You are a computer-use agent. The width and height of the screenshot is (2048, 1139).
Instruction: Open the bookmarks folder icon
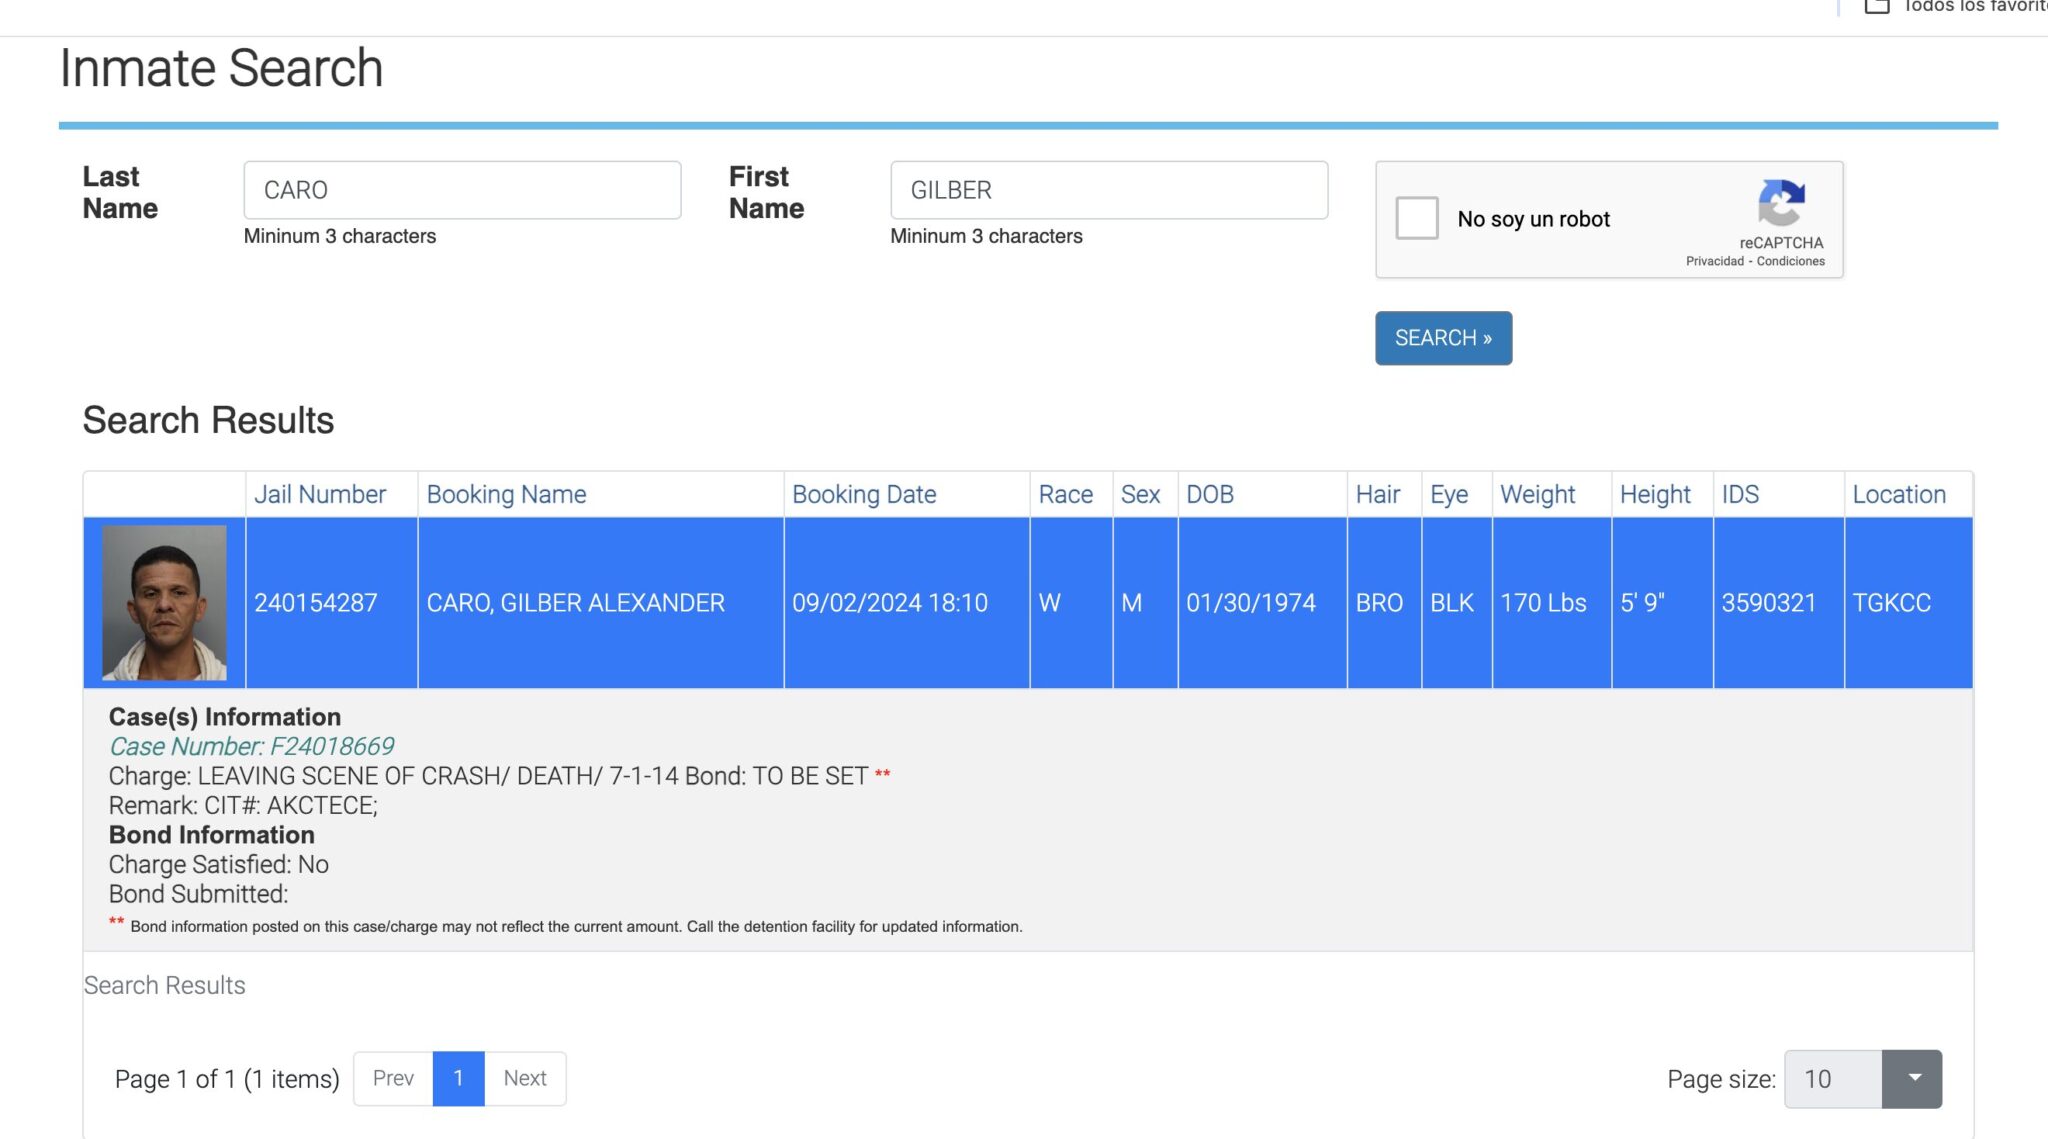coord(1876,6)
